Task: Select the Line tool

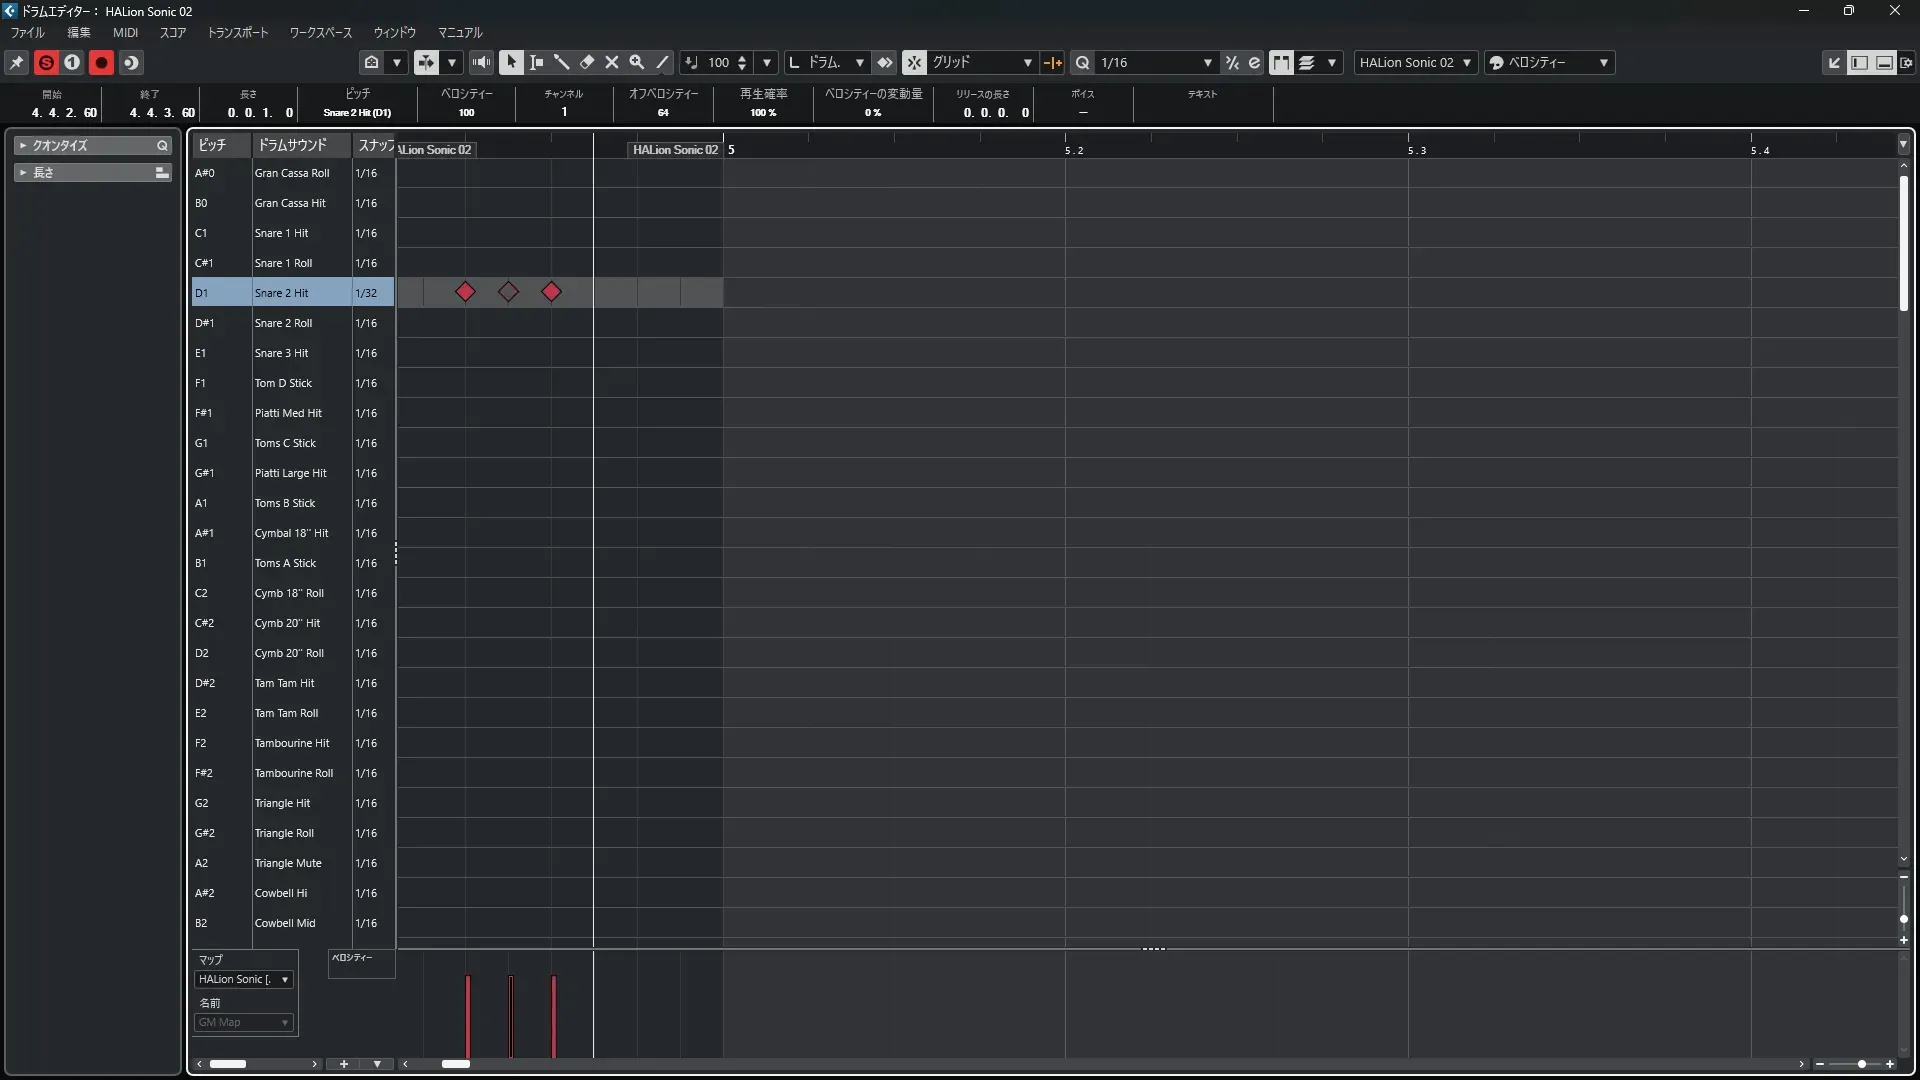Action: [662, 62]
